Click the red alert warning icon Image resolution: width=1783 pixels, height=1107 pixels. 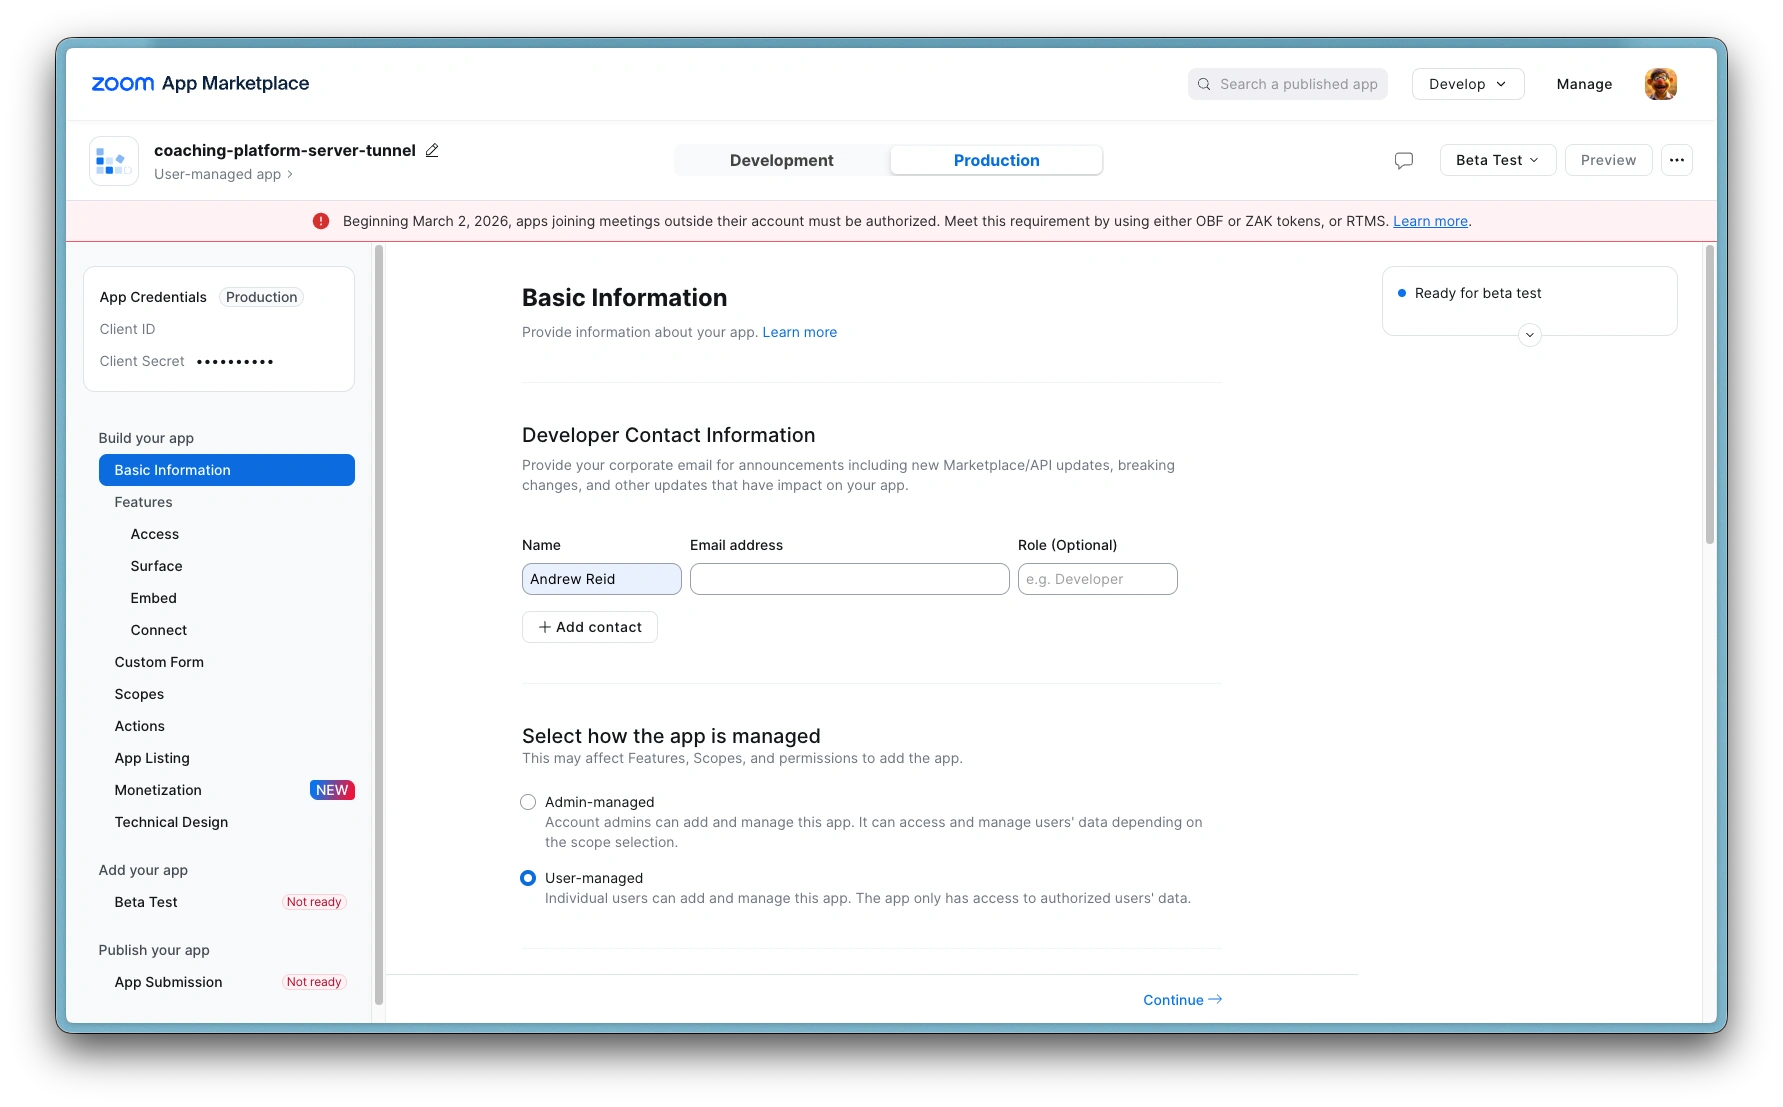[x=321, y=221]
